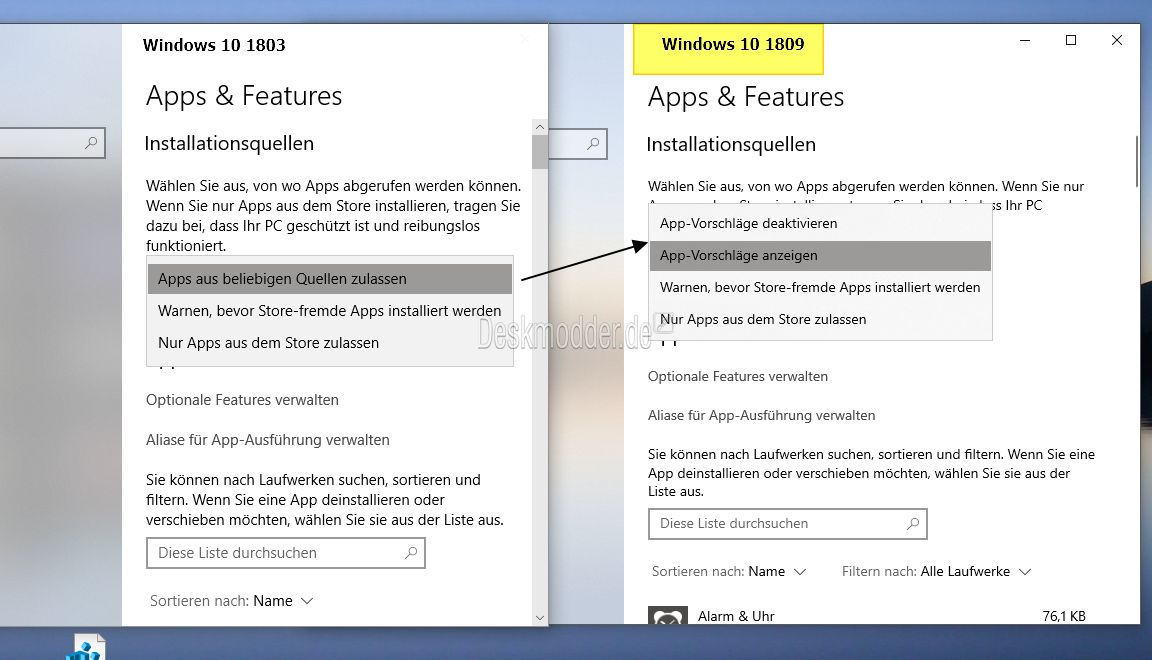Viewport: 1152px width, 660px height.
Task: Click the magnifier in the left-edge search box
Action: (x=91, y=142)
